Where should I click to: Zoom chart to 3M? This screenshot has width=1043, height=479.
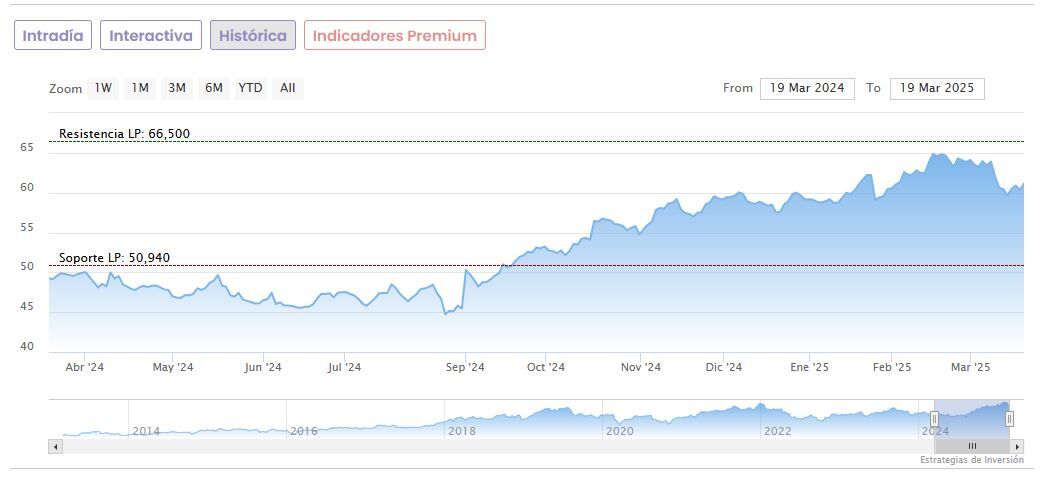coord(177,88)
